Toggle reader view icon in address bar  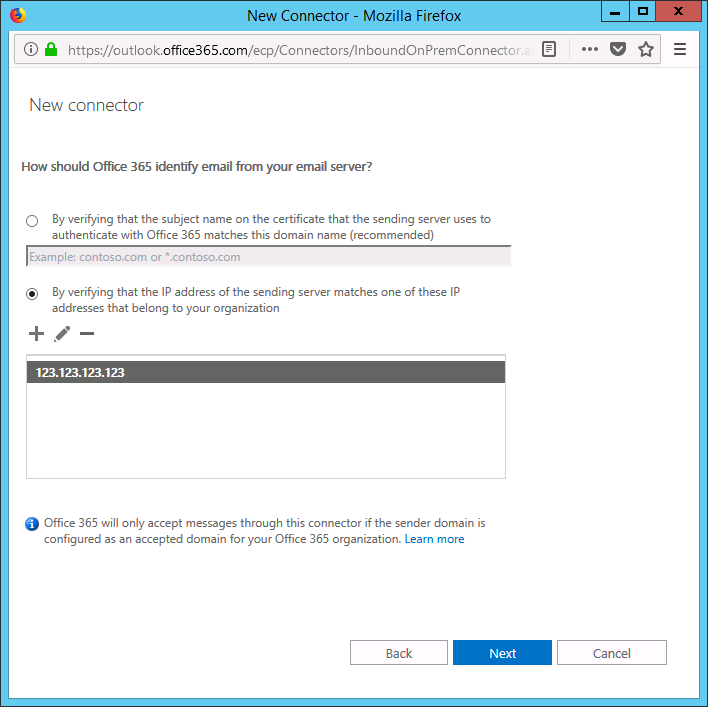click(549, 49)
